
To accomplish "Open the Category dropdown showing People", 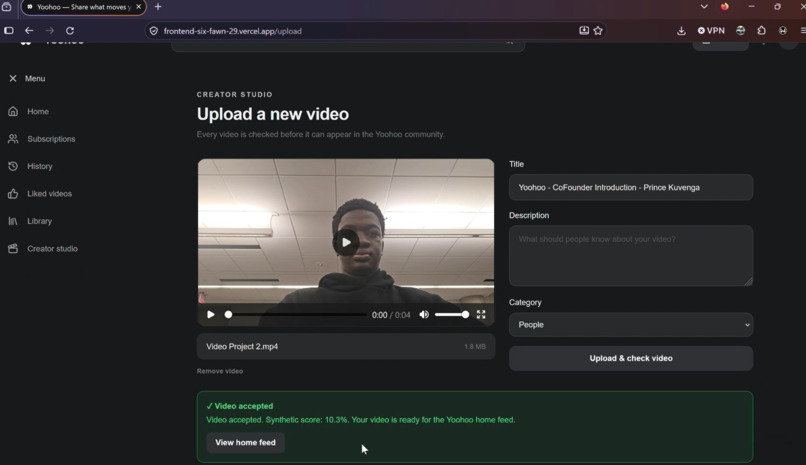I will click(x=631, y=325).
